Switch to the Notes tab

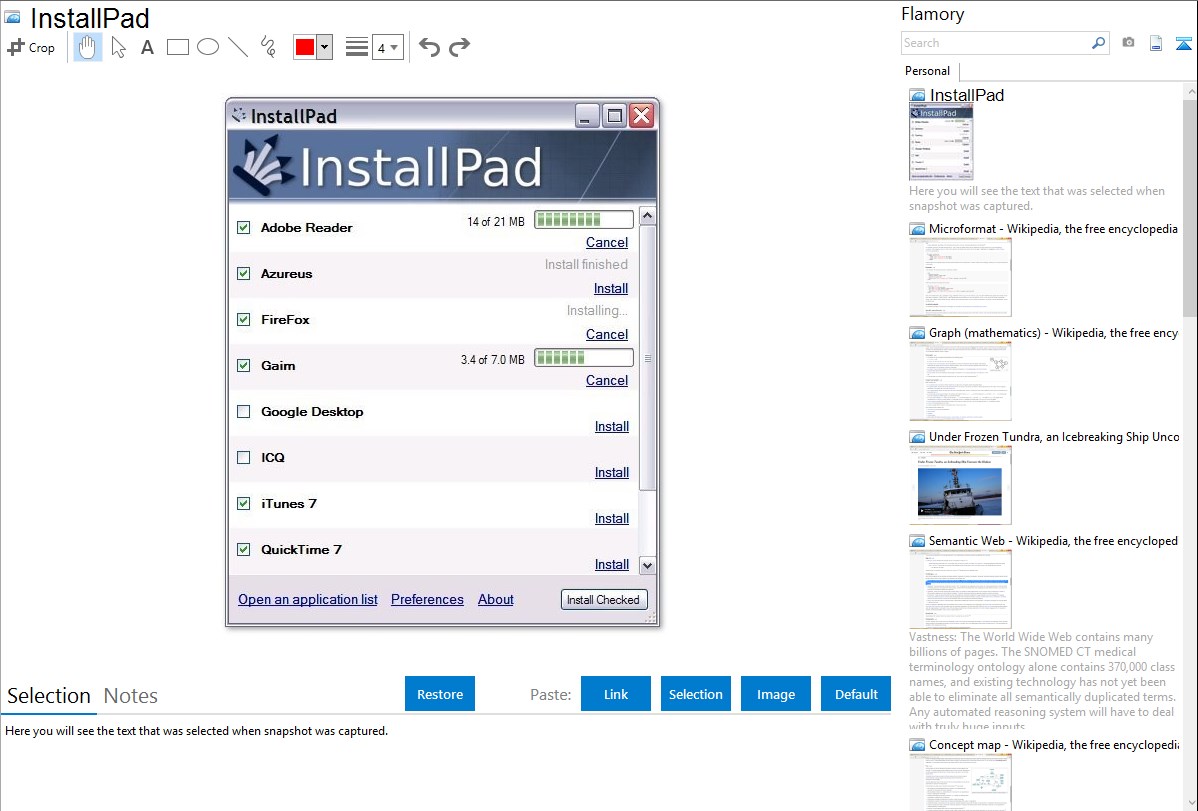coord(131,696)
